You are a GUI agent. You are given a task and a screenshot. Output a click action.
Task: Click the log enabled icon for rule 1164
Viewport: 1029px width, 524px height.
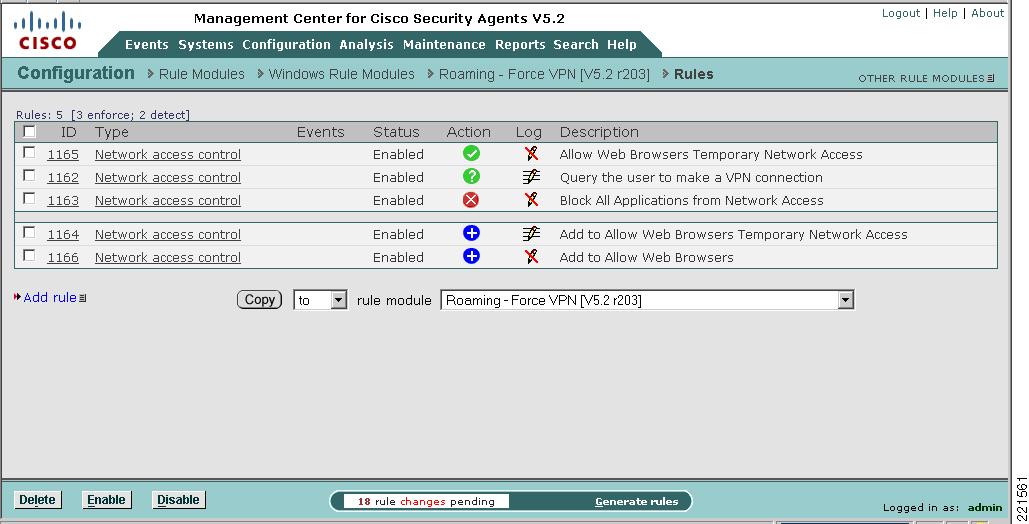tap(532, 234)
